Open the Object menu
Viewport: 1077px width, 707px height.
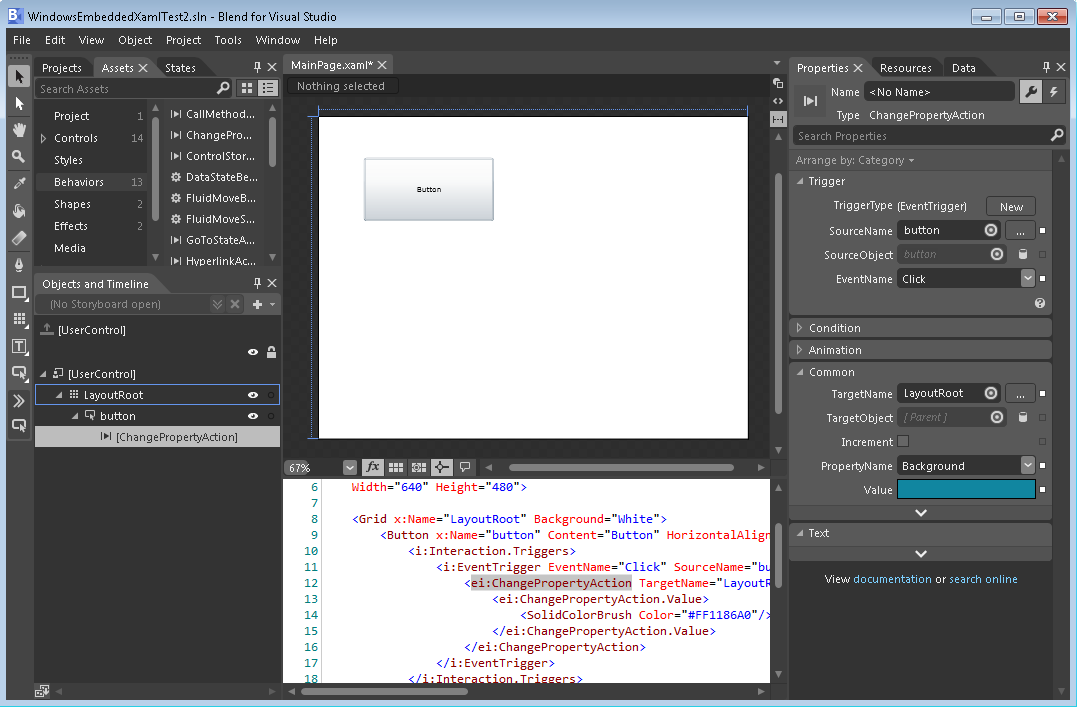click(135, 40)
